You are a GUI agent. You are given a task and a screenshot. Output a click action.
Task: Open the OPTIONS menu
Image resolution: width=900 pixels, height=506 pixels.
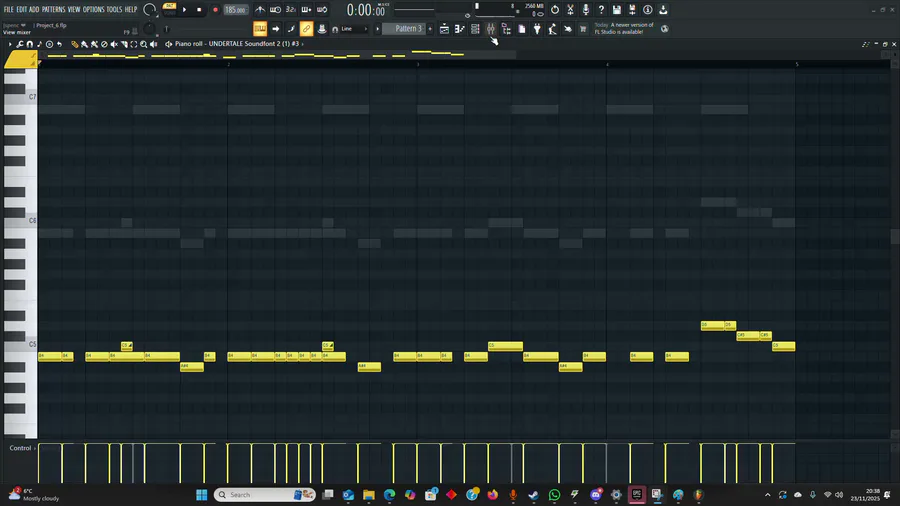(94, 10)
